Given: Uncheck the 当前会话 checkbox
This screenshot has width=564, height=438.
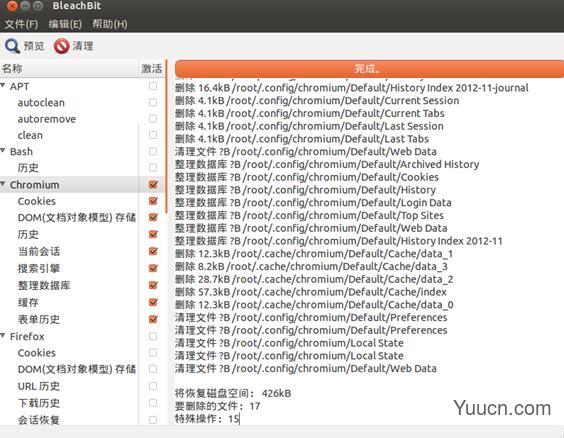Looking at the screenshot, I should coord(153,251).
